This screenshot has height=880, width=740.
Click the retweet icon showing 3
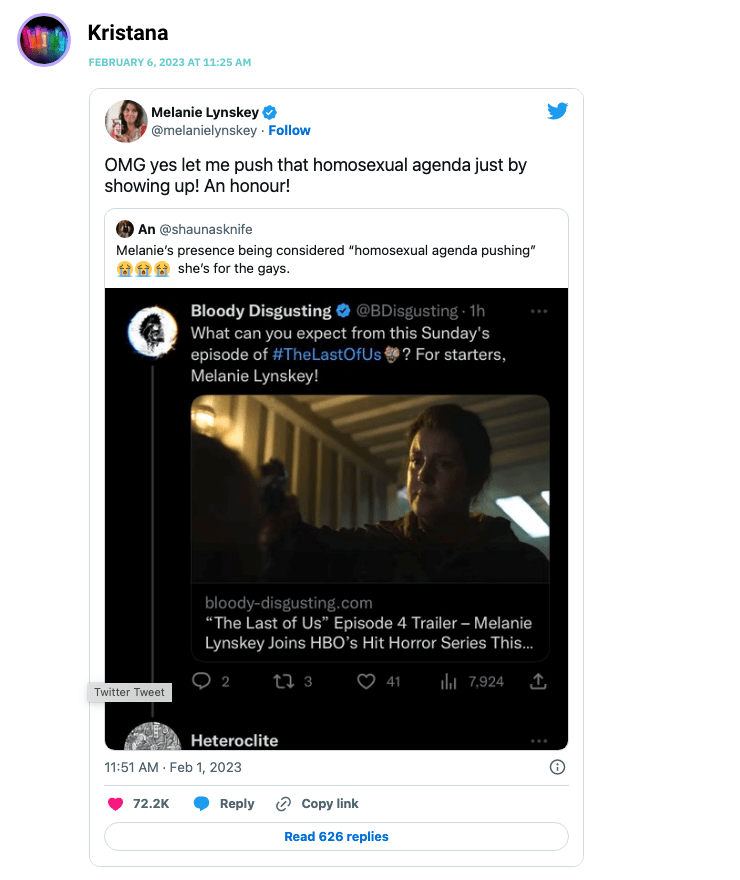coord(283,681)
